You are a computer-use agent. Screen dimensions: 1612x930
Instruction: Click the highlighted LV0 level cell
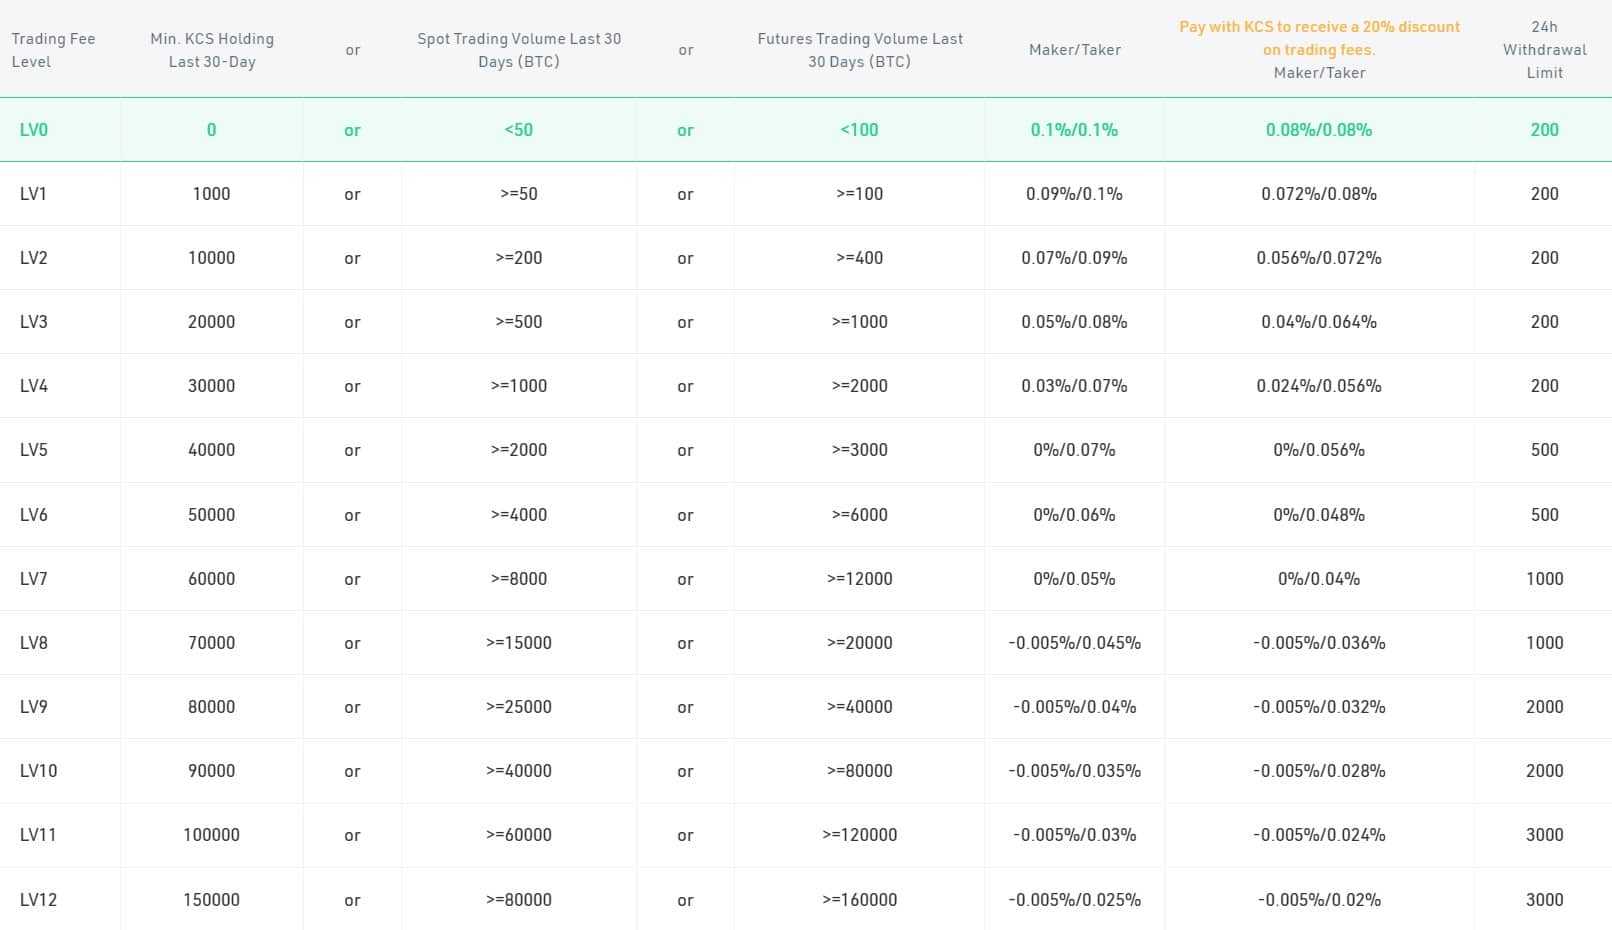[34, 130]
